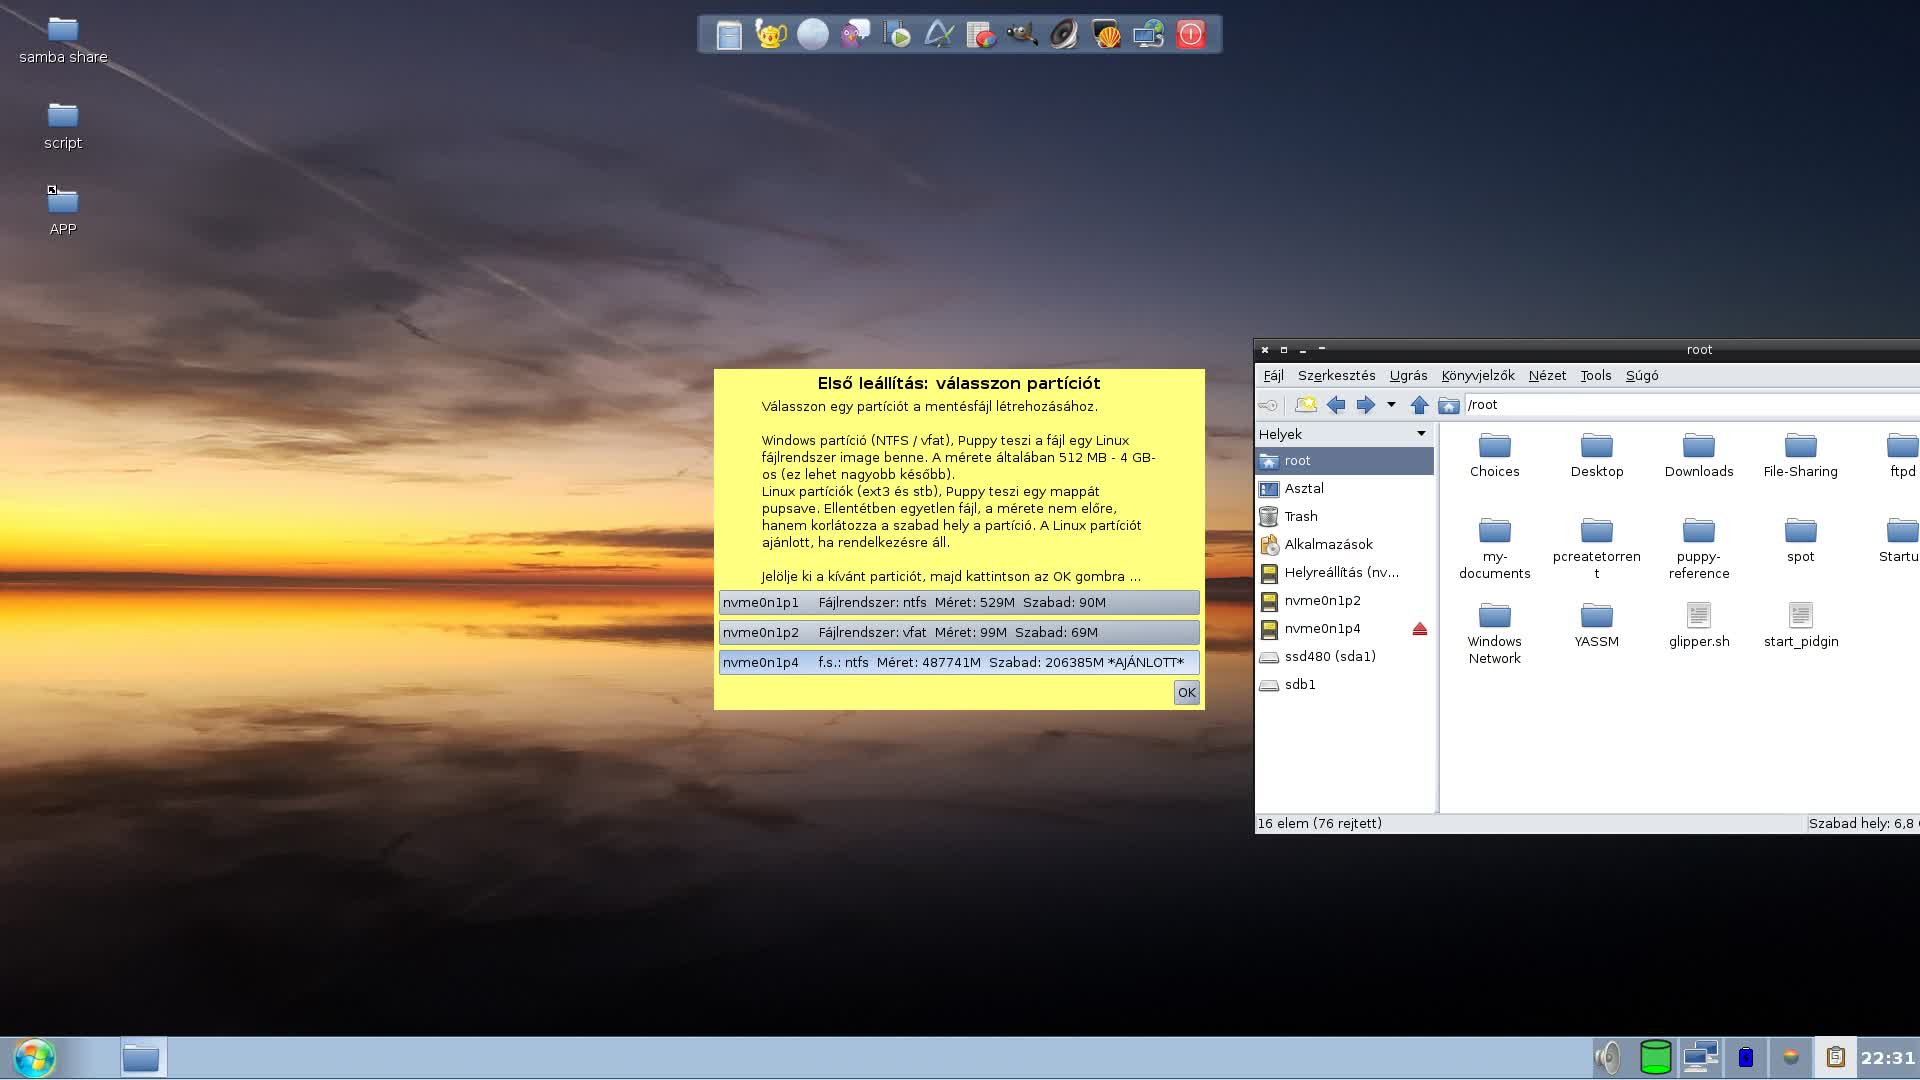Select the nvme0n1p1 ntfs partition row
1920x1080 pixels.
959,602
